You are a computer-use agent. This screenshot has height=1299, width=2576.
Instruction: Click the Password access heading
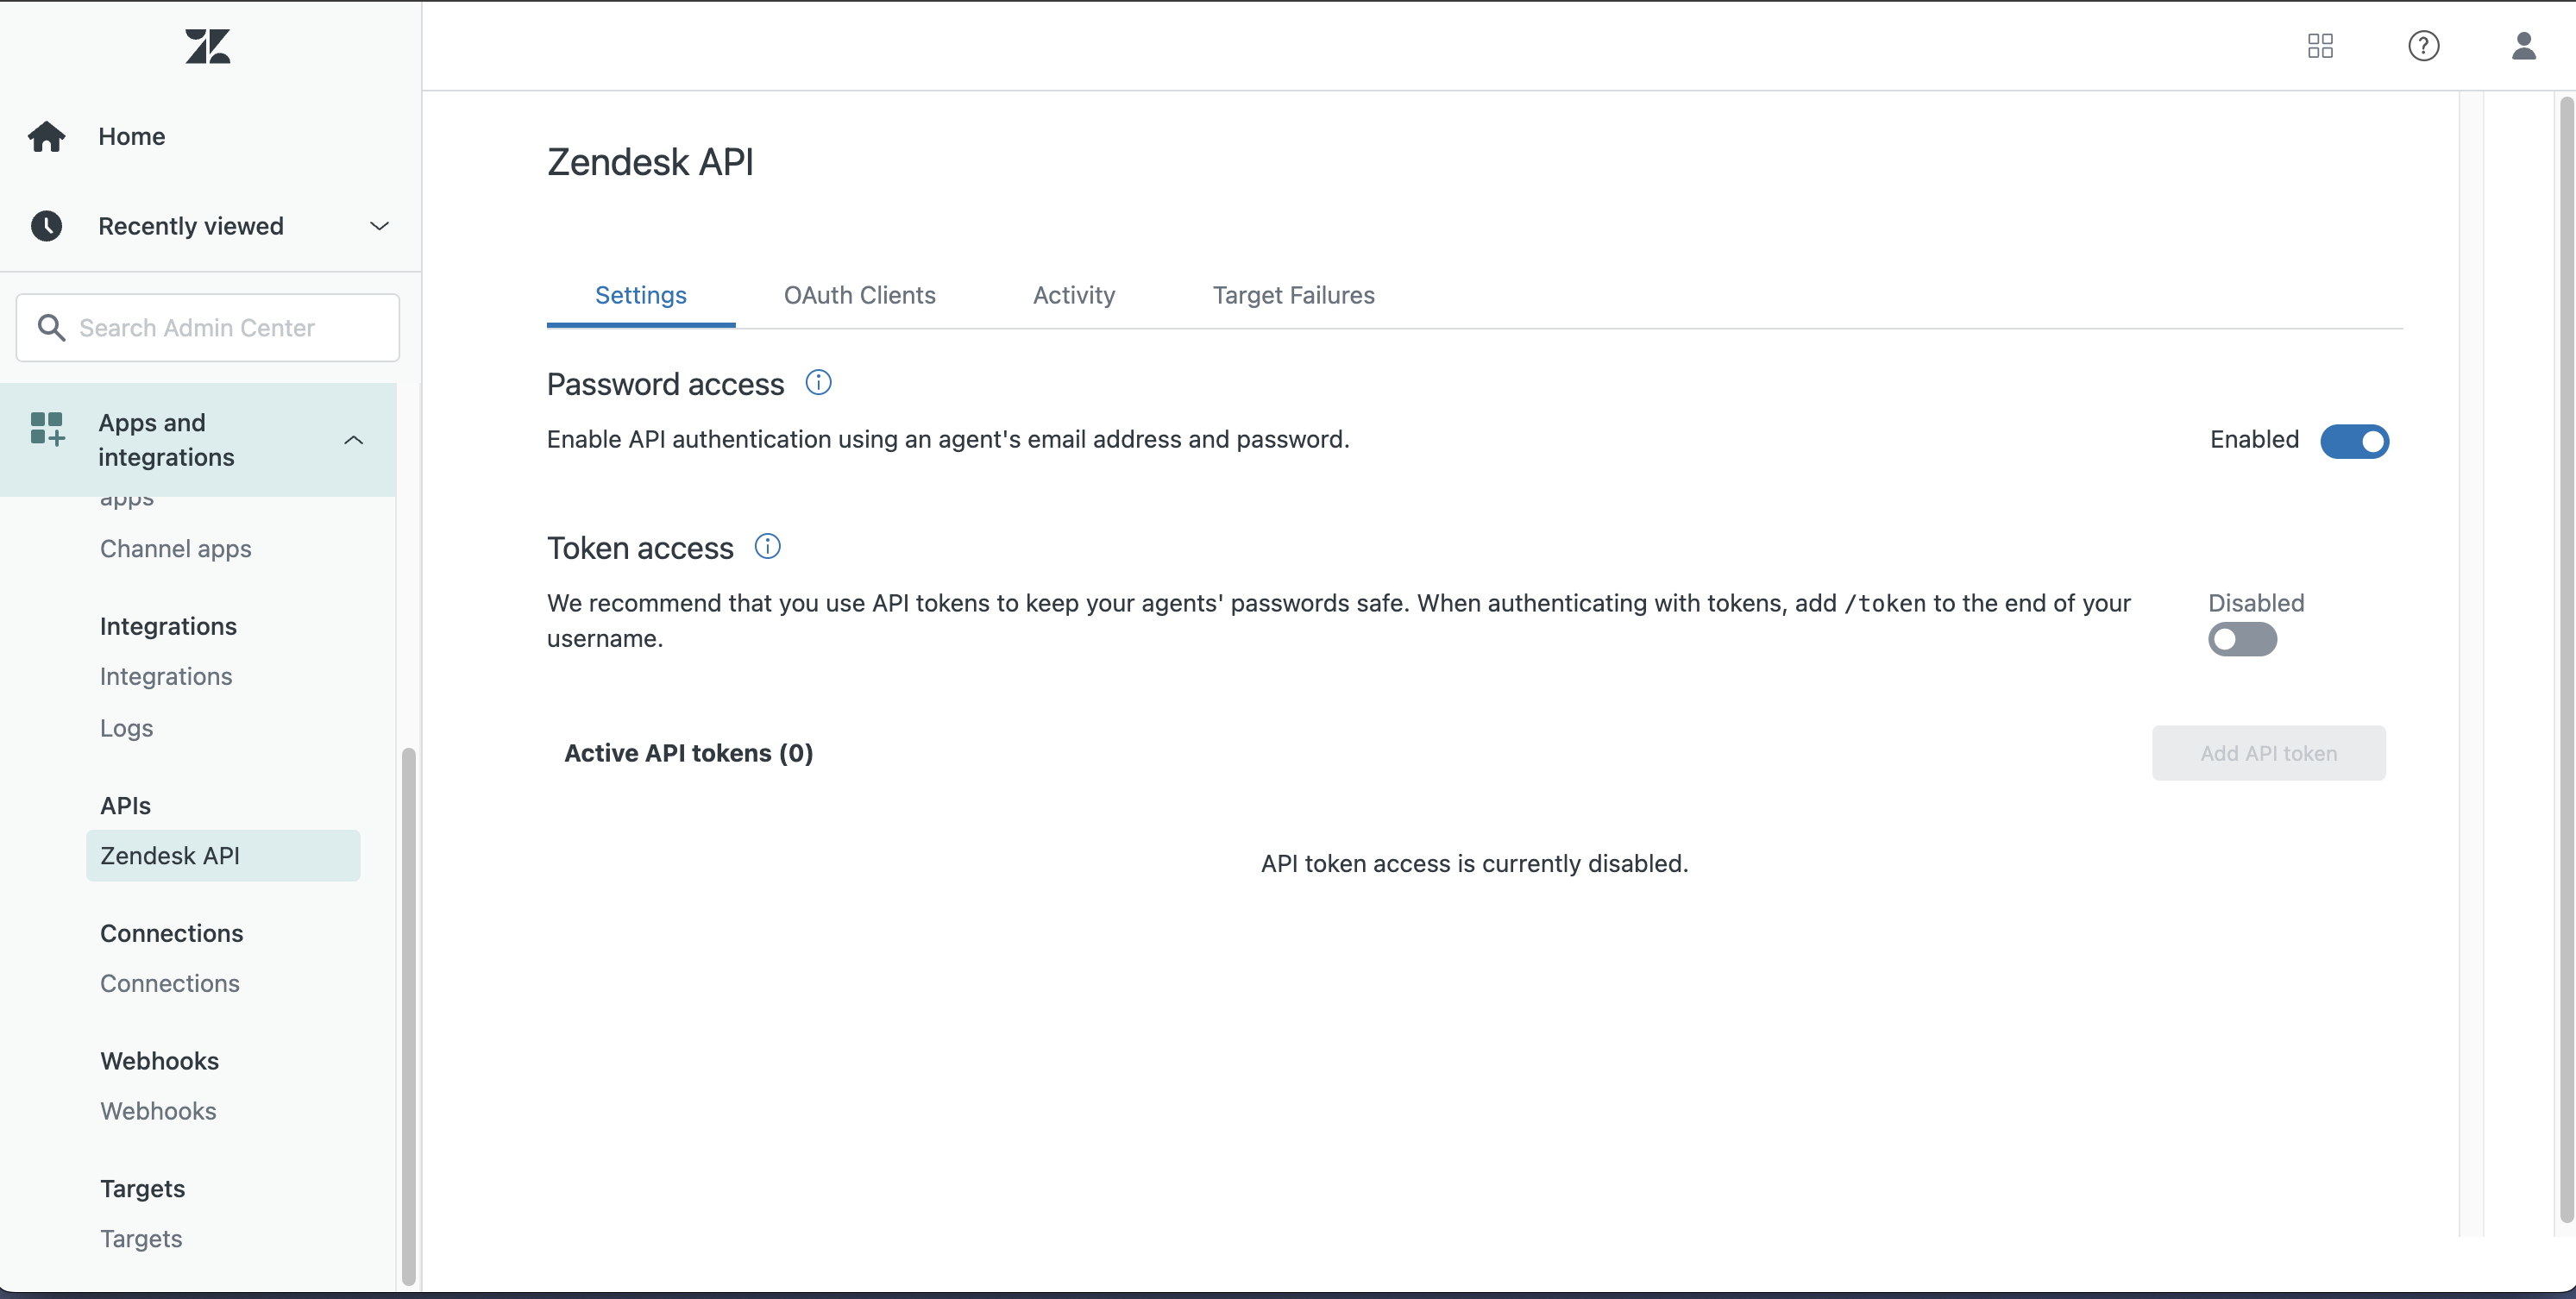(x=665, y=384)
